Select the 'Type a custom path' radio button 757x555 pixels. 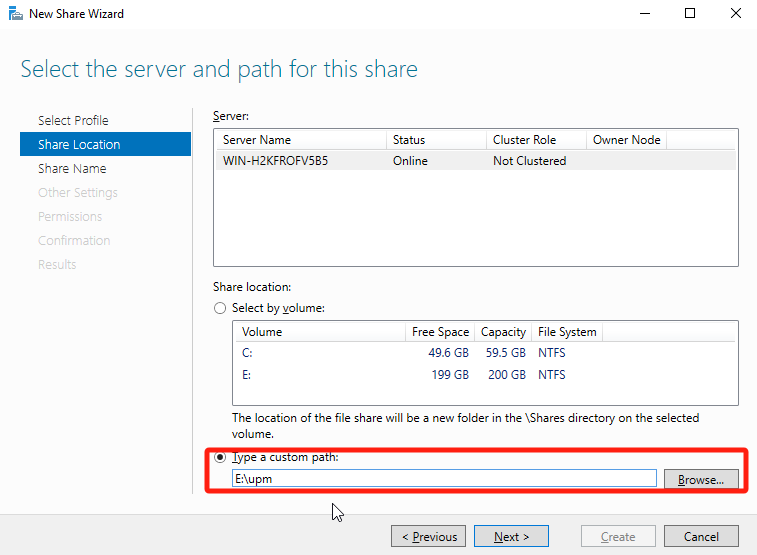click(x=220, y=457)
